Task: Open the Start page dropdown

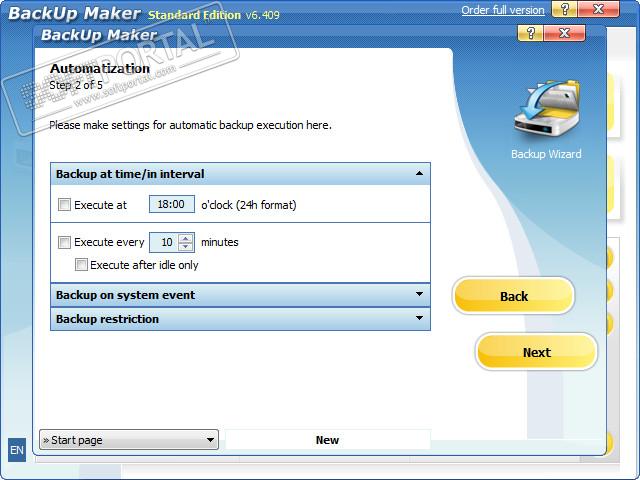Action: [129, 440]
